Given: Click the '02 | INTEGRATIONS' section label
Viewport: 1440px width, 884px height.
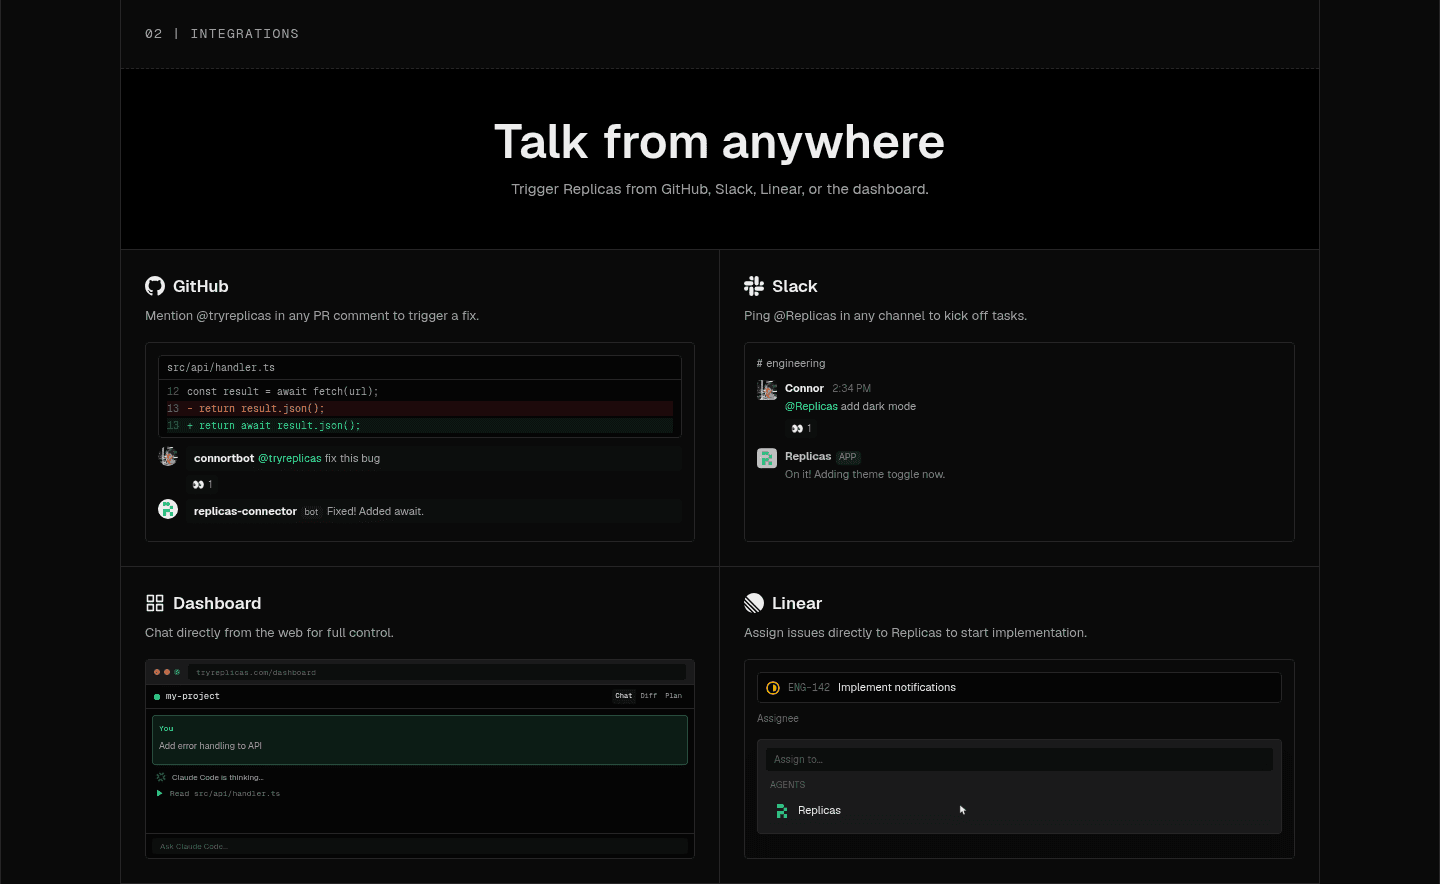Looking at the screenshot, I should [x=222, y=34].
